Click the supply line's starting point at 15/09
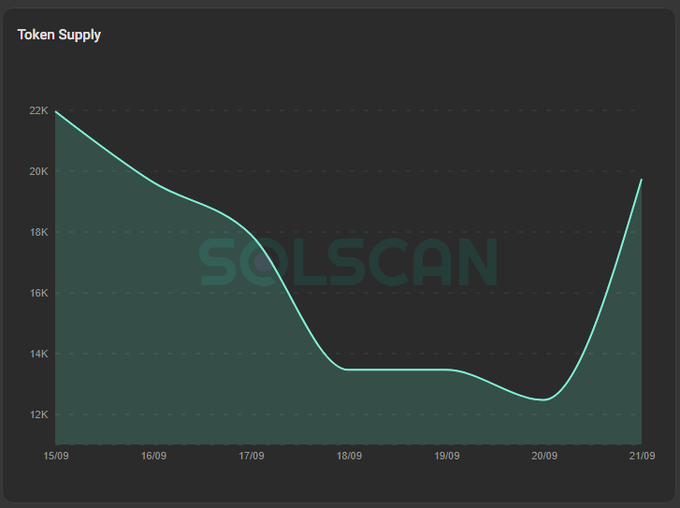This screenshot has width=680, height=508. click(x=56, y=111)
